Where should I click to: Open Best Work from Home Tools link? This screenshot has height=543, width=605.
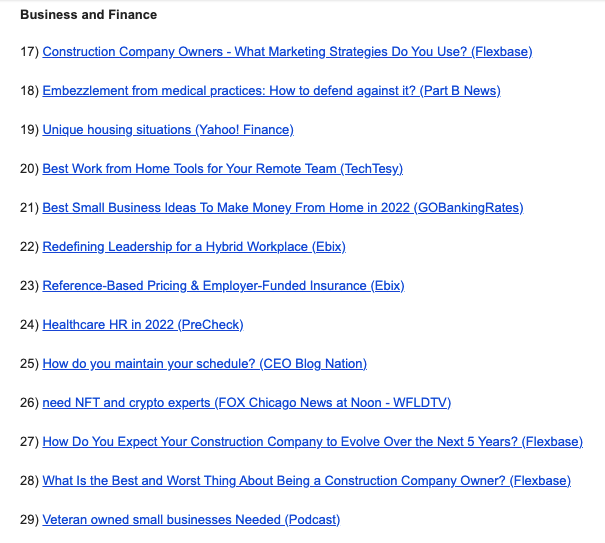click(x=222, y=169)
